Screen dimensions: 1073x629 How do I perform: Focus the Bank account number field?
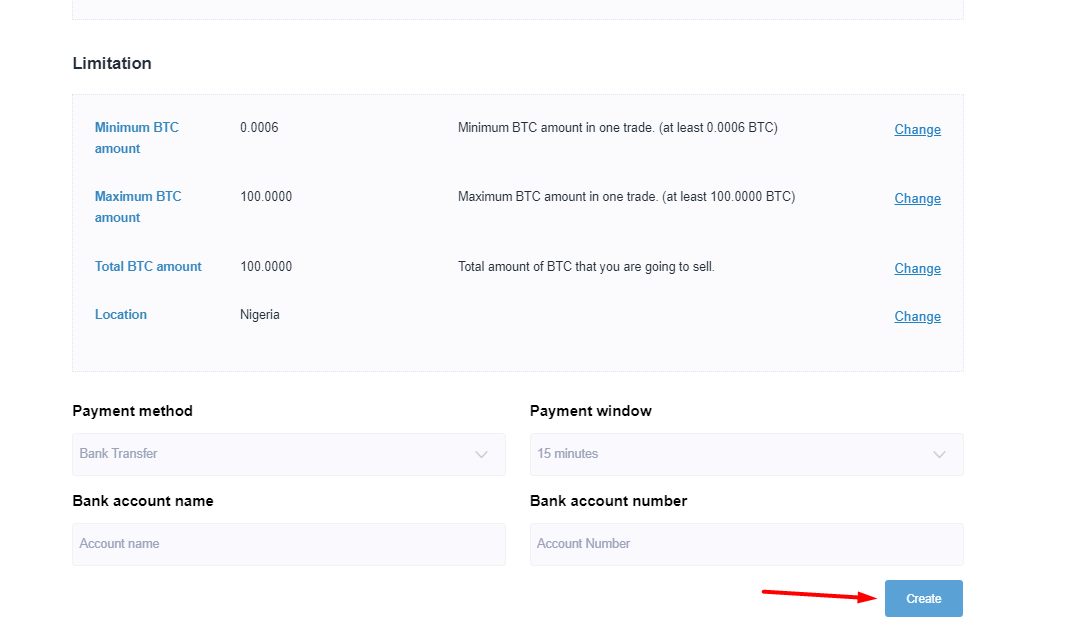746,544
